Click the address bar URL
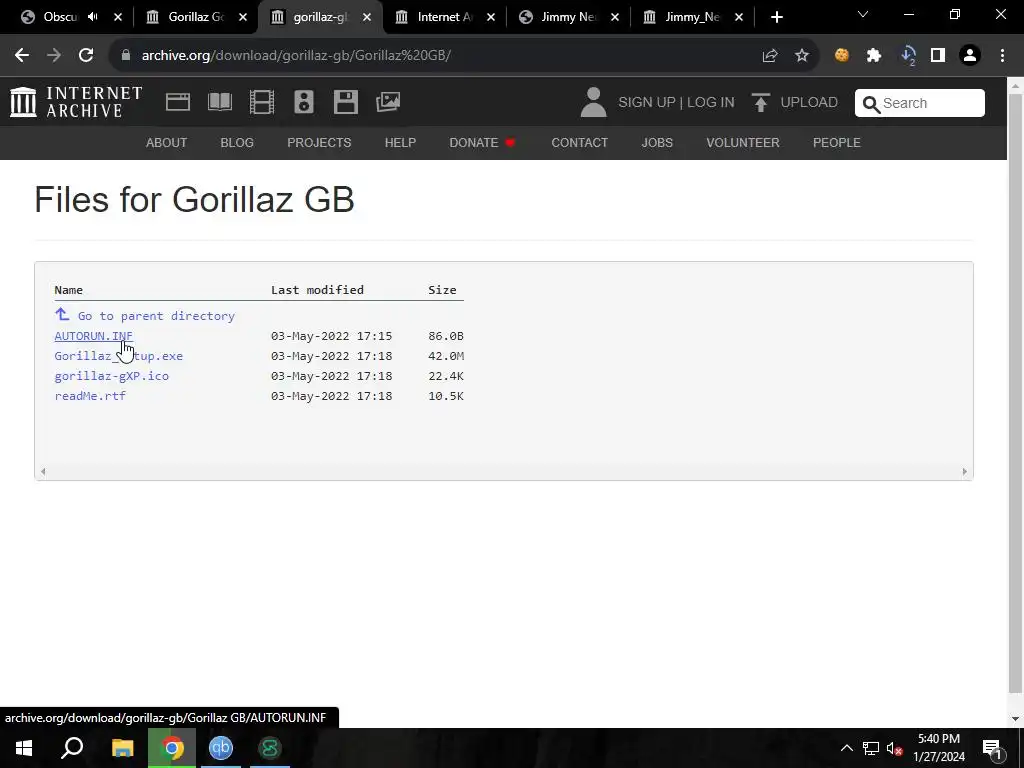The image size is (1024, 768). click(296, 56)
